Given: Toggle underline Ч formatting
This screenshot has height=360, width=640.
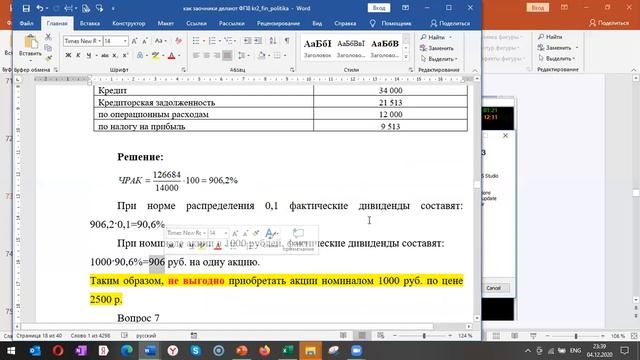Looking at the screenshot, I should (89, 55).
